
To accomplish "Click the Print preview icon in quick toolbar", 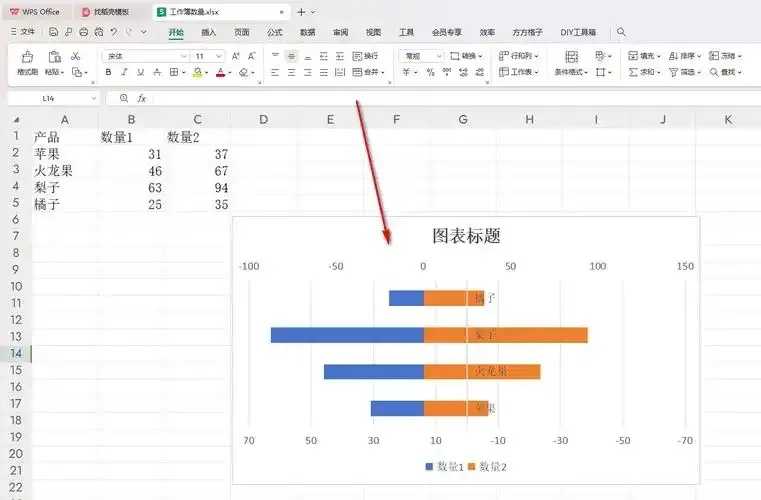I will (x=99, y=32).
